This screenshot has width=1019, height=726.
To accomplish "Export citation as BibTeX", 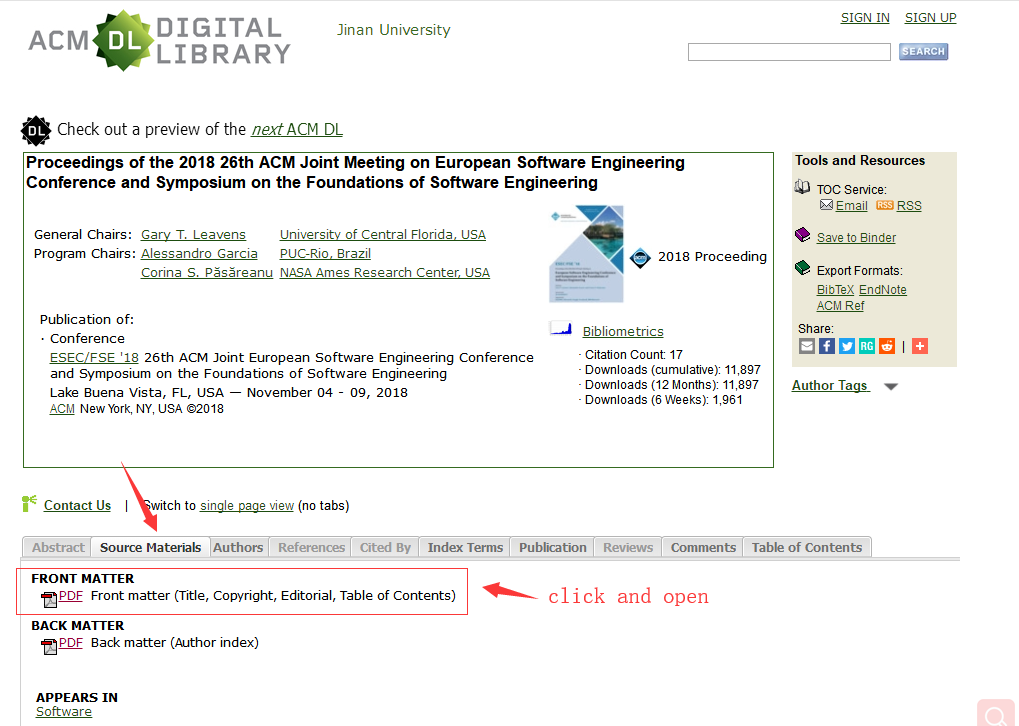I will 835,290.
